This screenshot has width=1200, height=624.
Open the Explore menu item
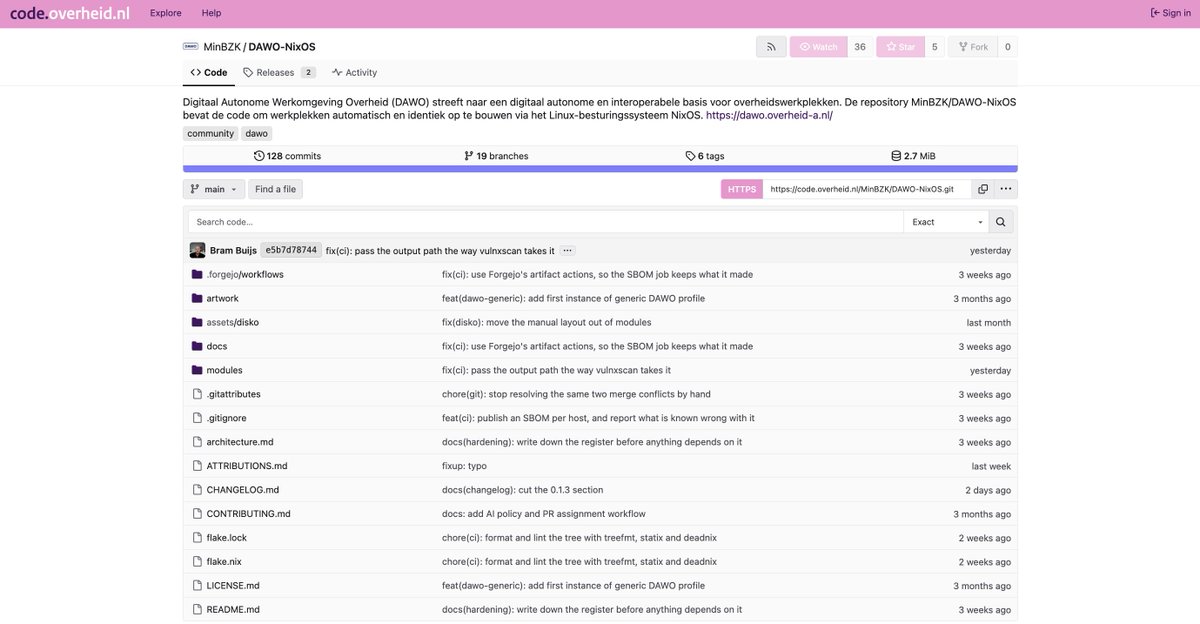(x=166, y=13)
